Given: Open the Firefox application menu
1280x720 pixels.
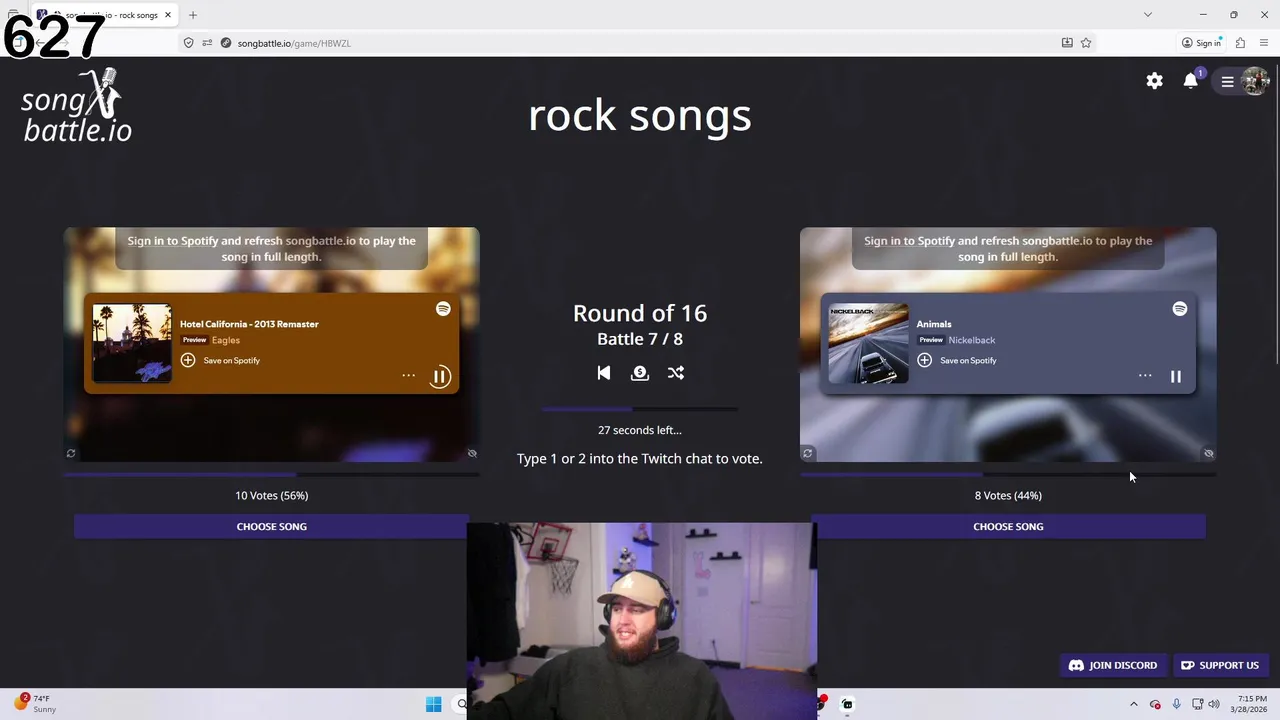Looking at the screenshot, I should click(x=1264, y=43).
